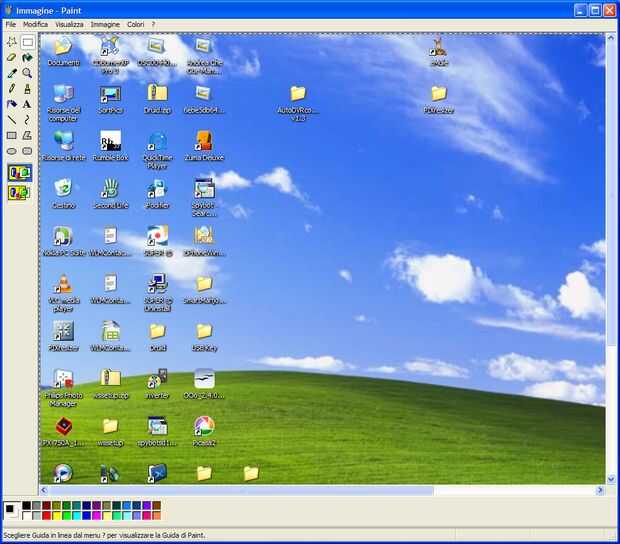The height and width of the screenshot is (544, 620).
Task: Close the Paint window
Action: point(609,10)
